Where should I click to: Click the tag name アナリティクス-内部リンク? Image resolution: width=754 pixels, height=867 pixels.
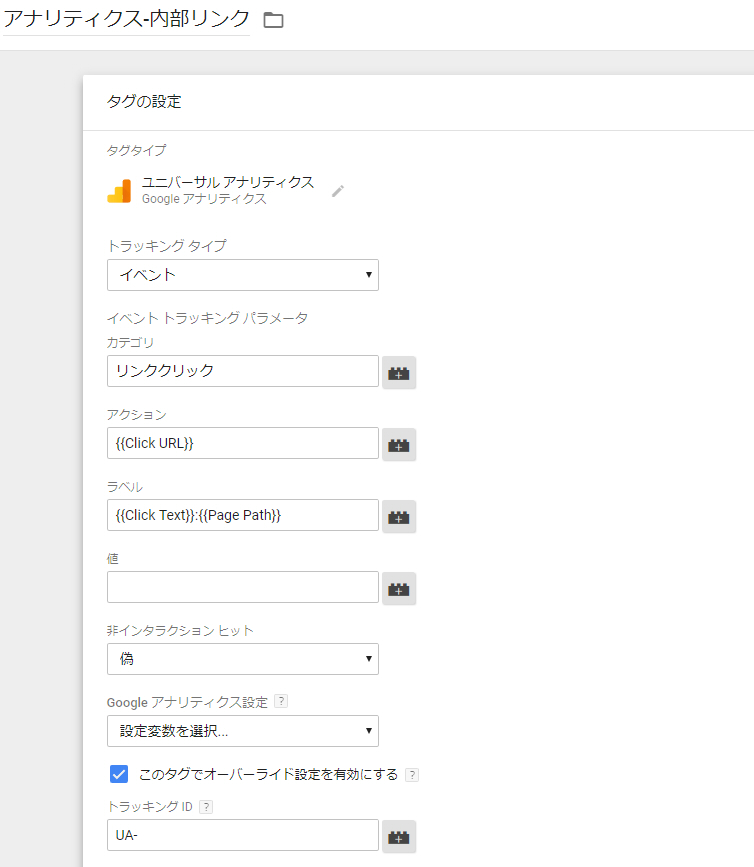tap(127, 19)
